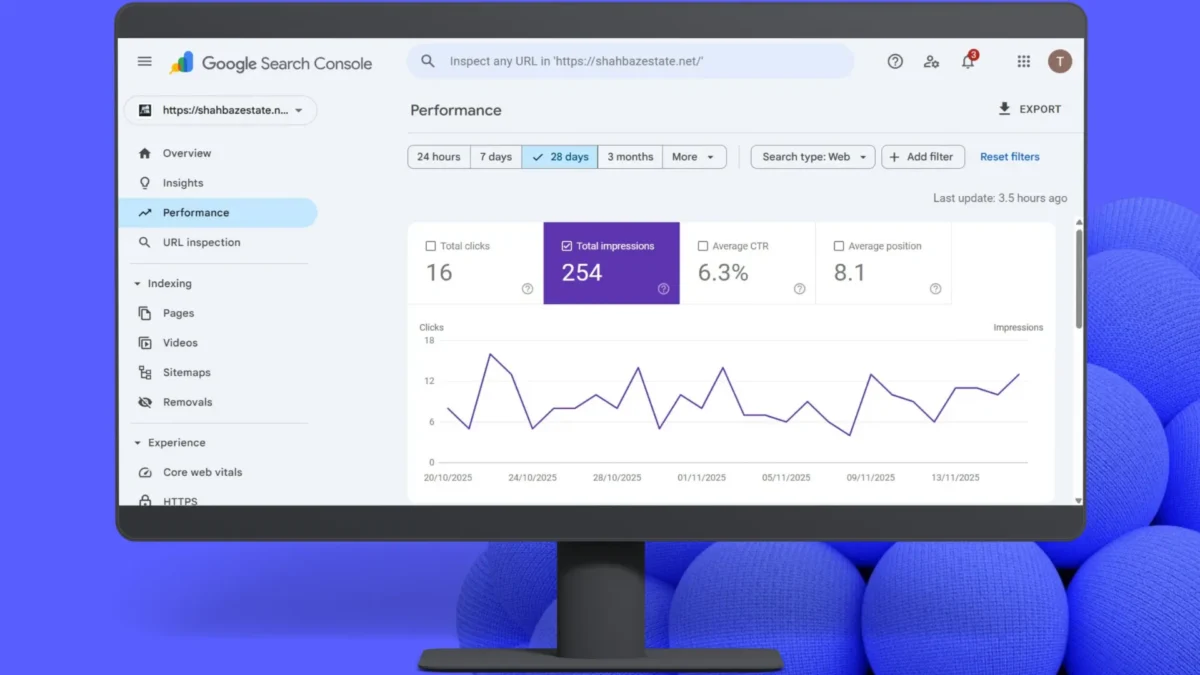Viewport: 1200px width, 675px height.
Task: Open the Search type: Web dropdown
Action: point(813,157)
